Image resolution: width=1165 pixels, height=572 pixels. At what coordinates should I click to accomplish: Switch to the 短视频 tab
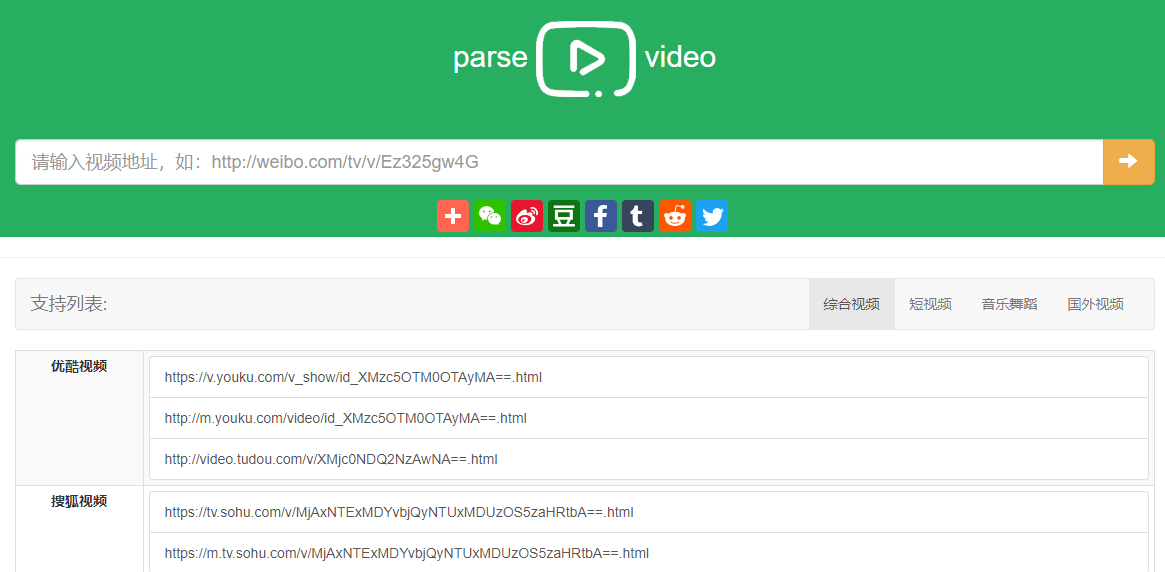tap(930, 304)
